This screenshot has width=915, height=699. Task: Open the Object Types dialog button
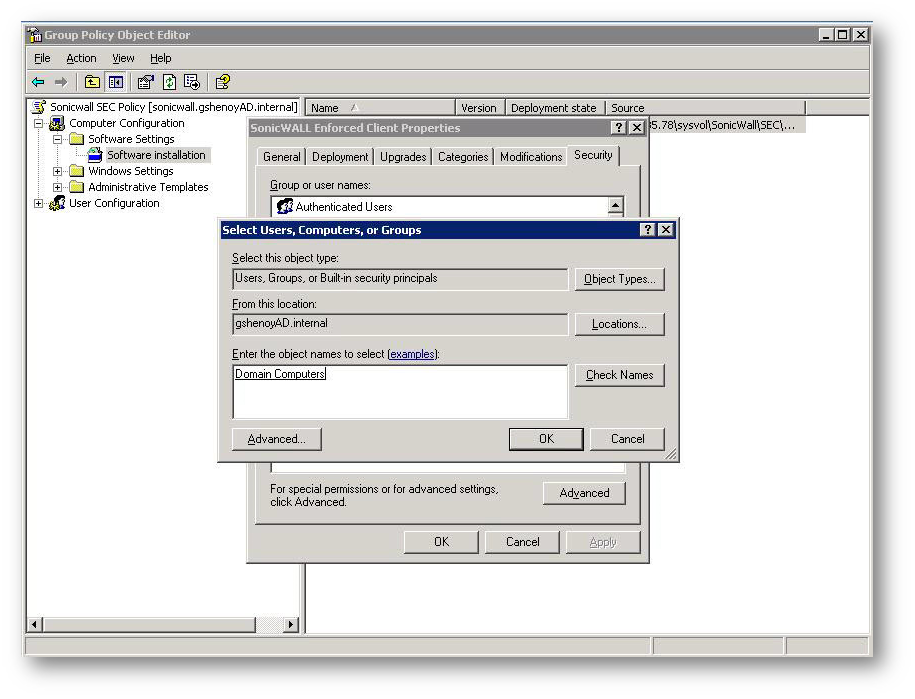click(x=619, y=279)
